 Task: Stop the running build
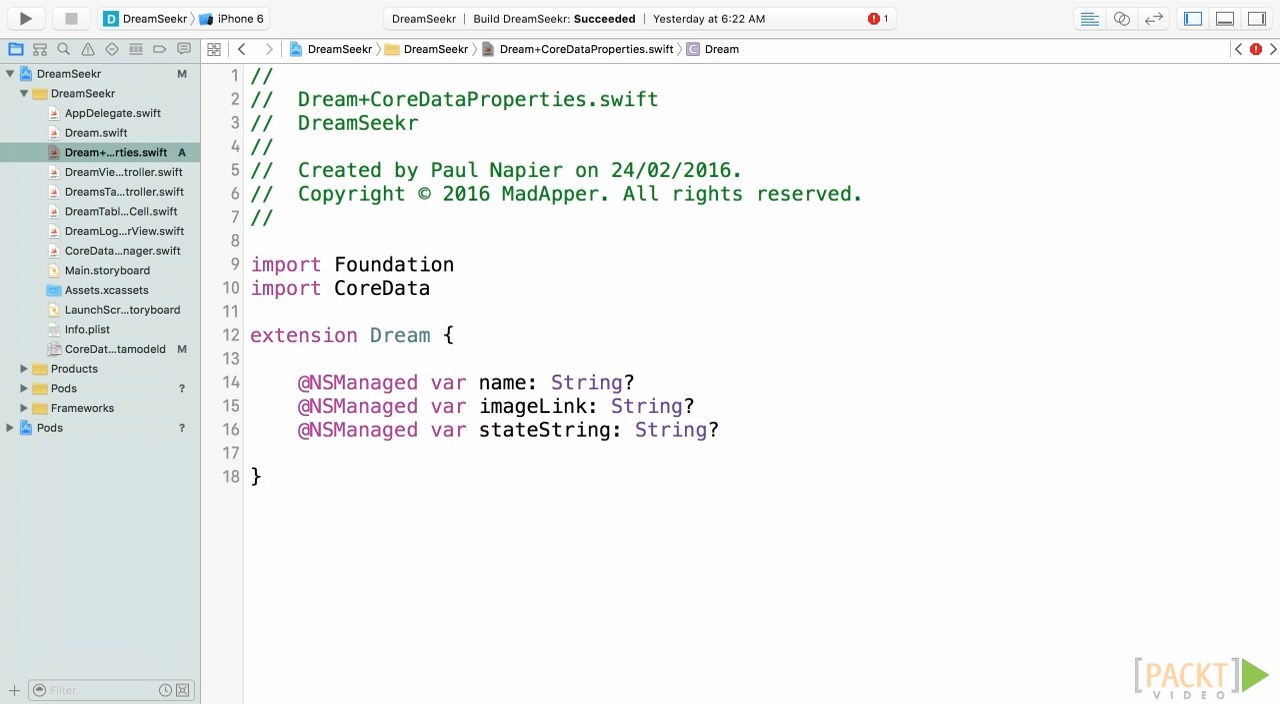tap(71, 18)
